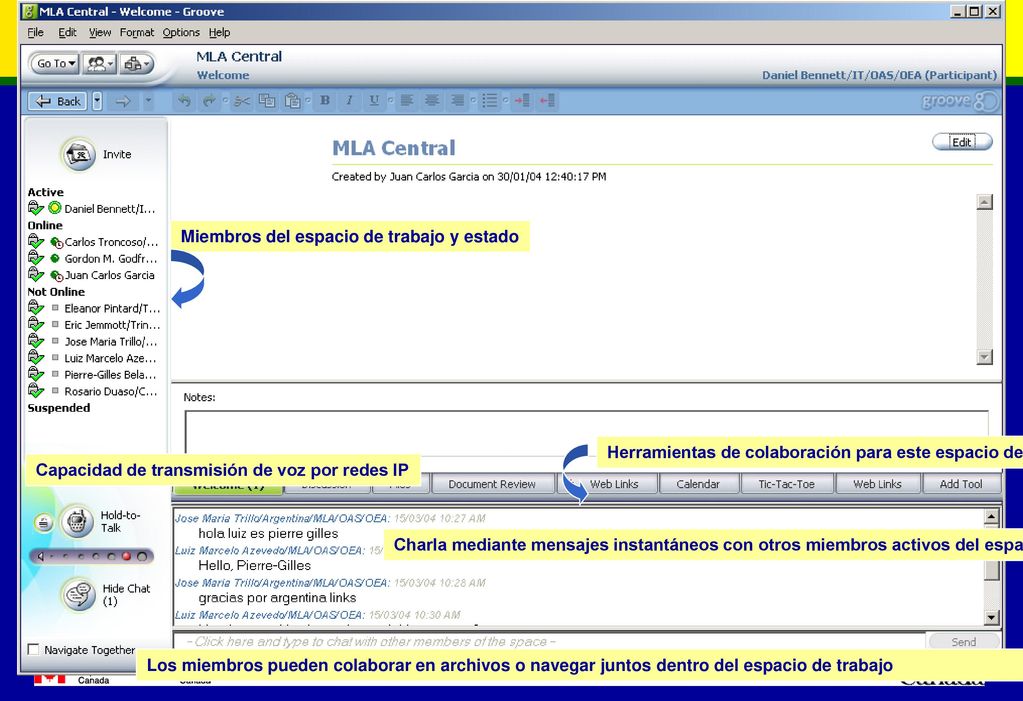The height and width of the screenshot is (701, 1023).
Task: Click the Hide Chat speech-bubble icon
Action: point(78,595)
